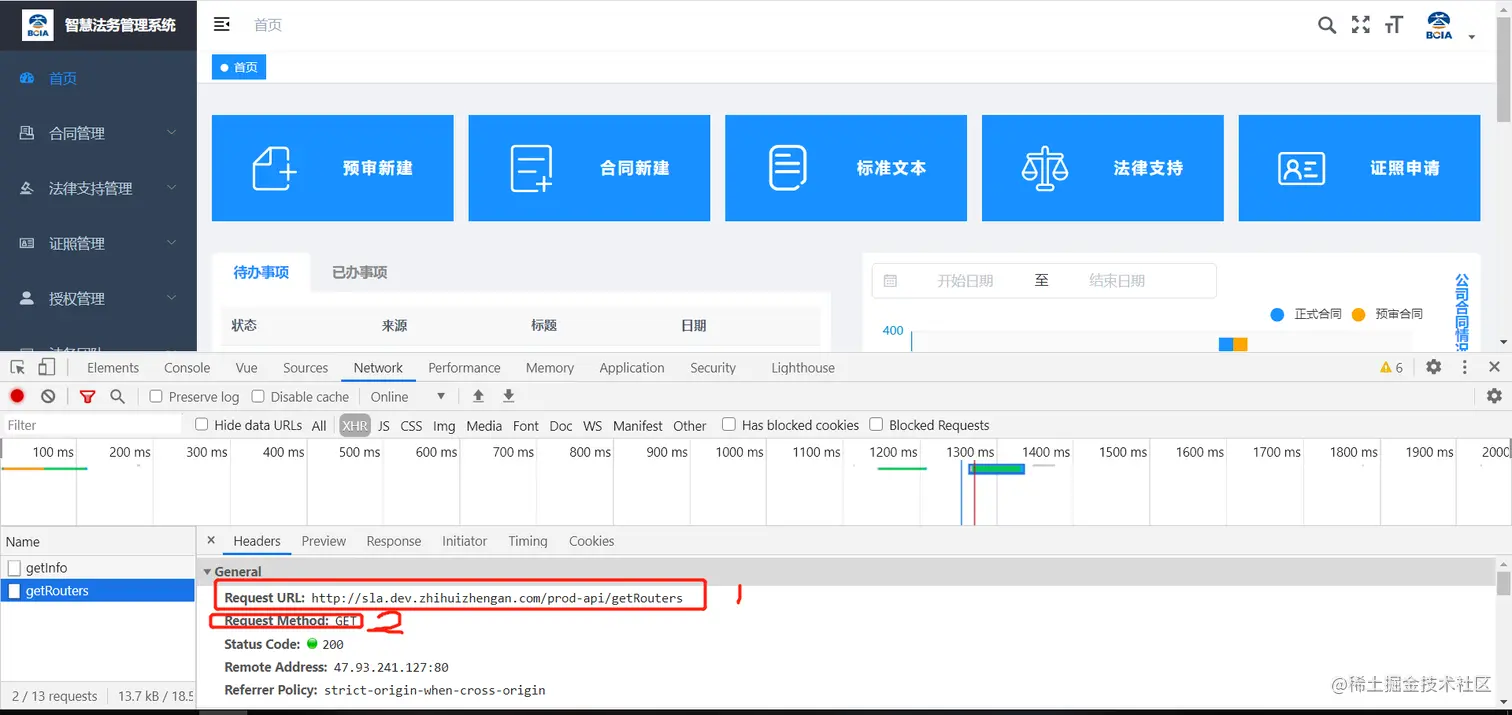Image resolution: width=1512 pixels, height=715 pixels.
Task: Click the 首页 dashboard icon in sidebar
Action: [x=27, y=78]
